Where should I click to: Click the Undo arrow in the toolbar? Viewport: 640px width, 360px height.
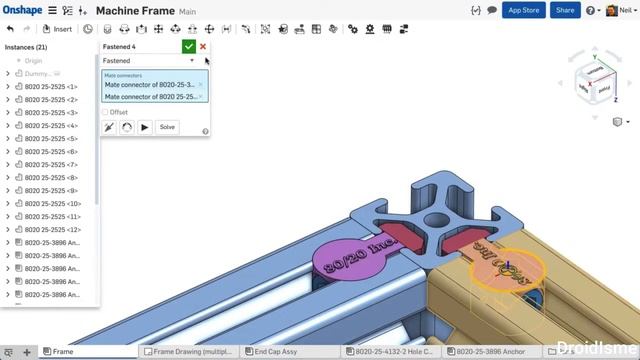(10, 29)
